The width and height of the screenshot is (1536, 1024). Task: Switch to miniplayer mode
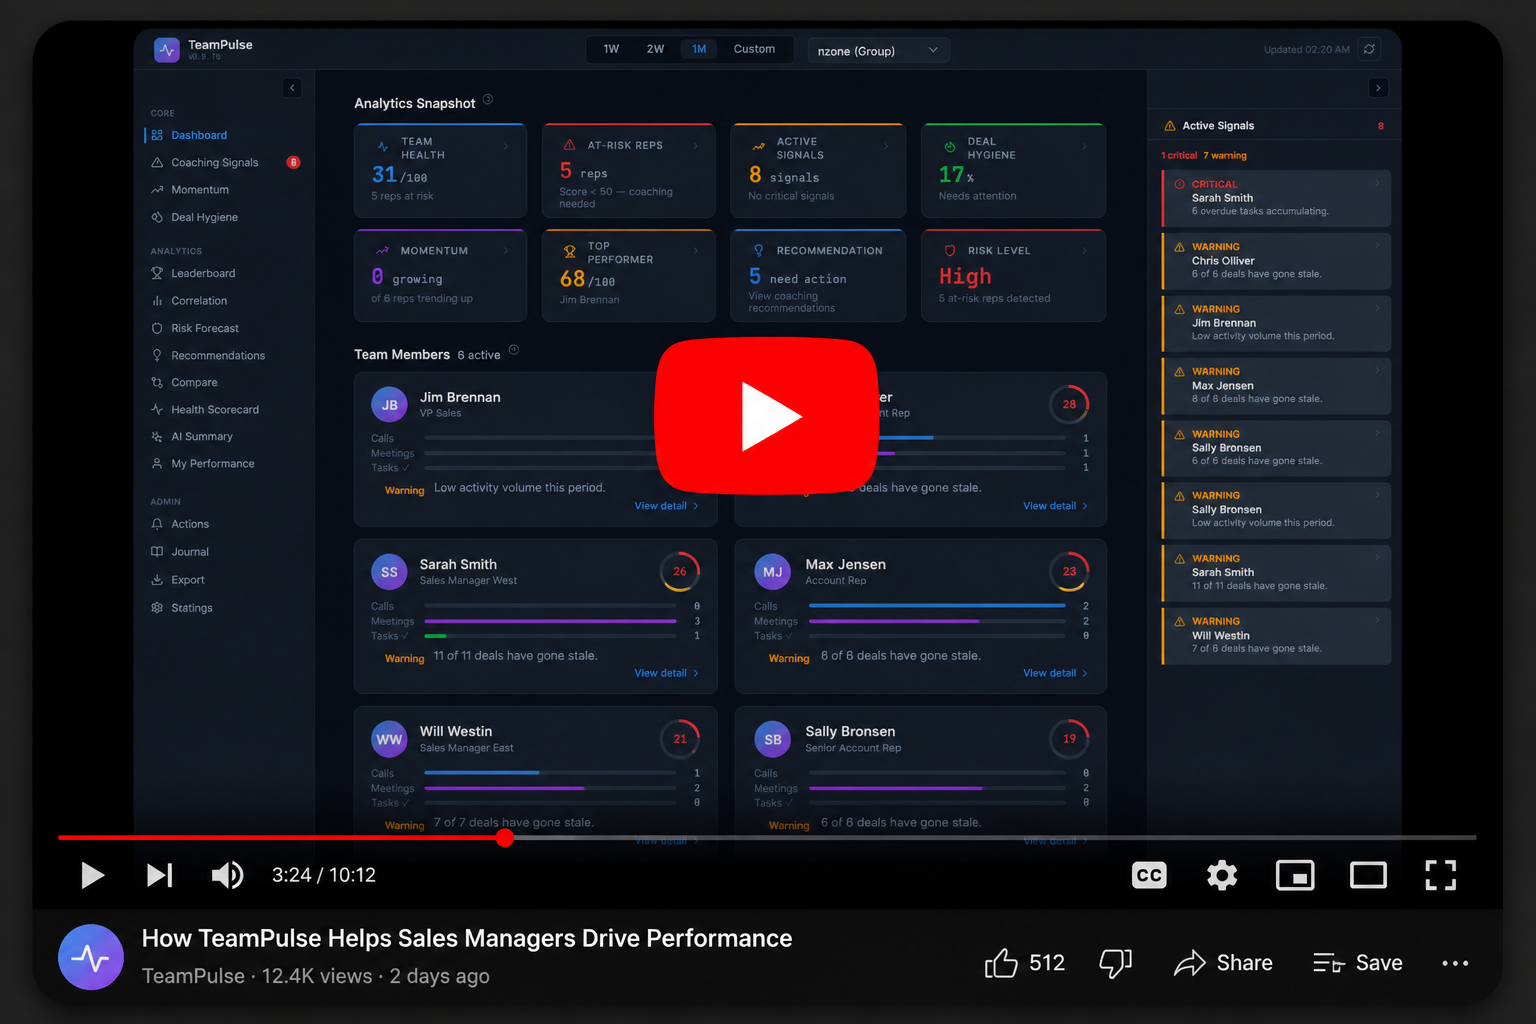pos(1295,875)
